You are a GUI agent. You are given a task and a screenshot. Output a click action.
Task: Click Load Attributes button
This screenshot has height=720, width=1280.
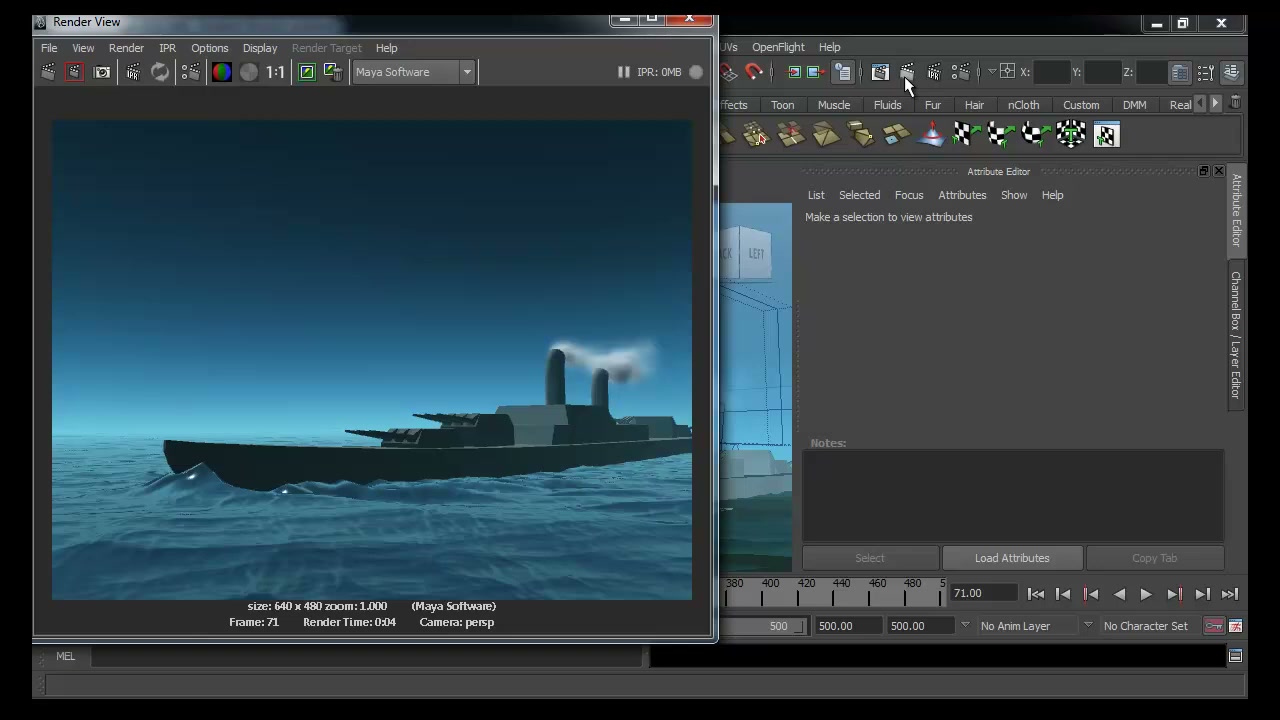pos(1012,558)
